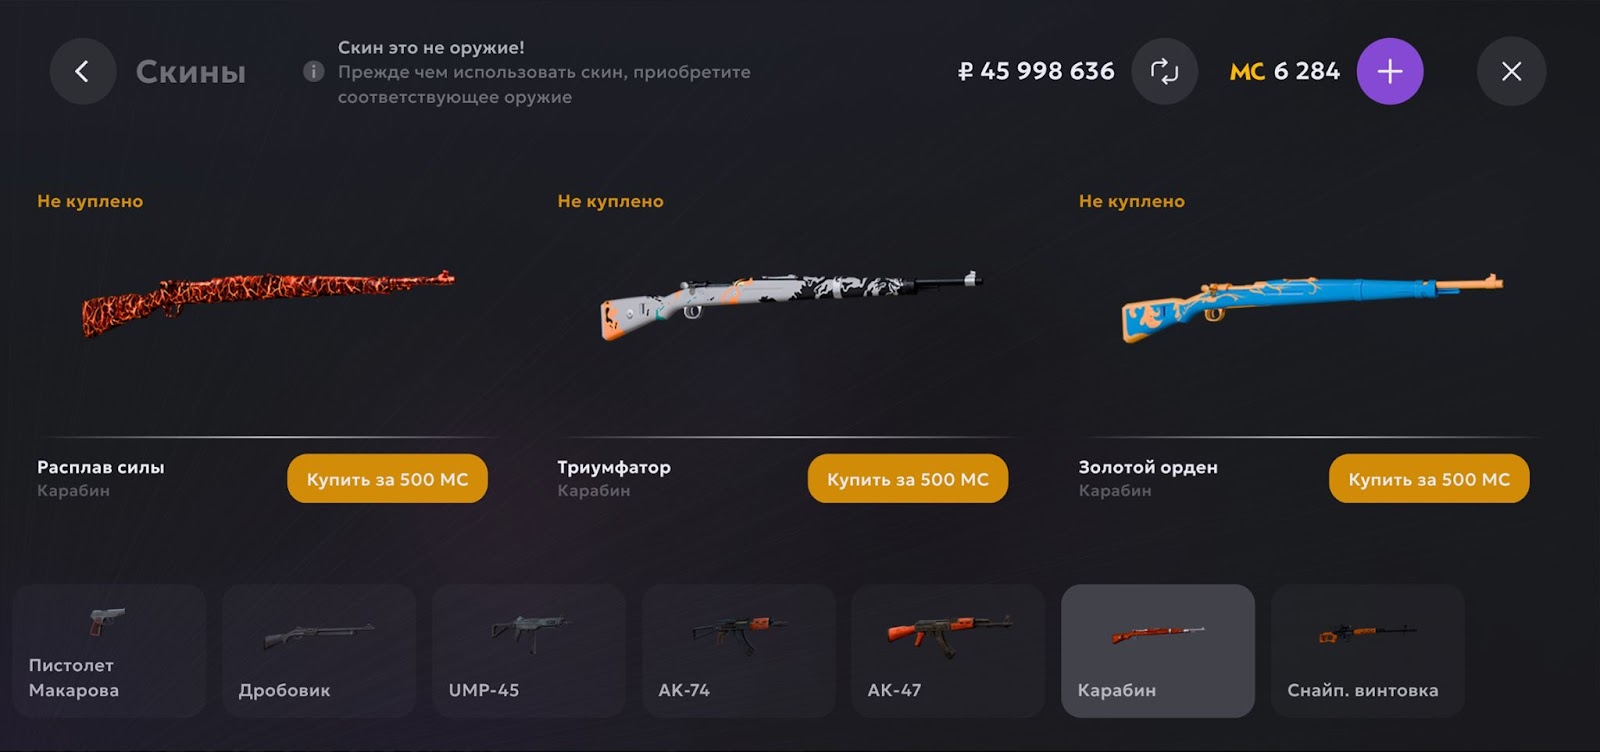1600x752 pixels.
Task: Click the blue Золотой орден carbine image
Action: (x=1311, y=307)
